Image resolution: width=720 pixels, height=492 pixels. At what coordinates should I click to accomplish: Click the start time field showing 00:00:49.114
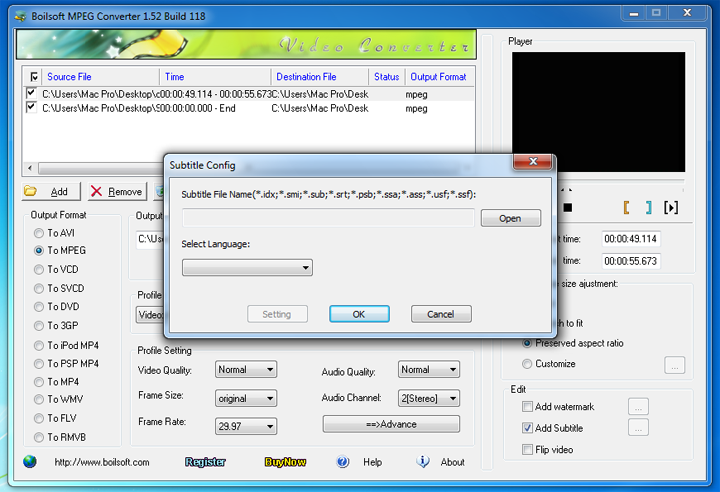(x=630, y=239)
